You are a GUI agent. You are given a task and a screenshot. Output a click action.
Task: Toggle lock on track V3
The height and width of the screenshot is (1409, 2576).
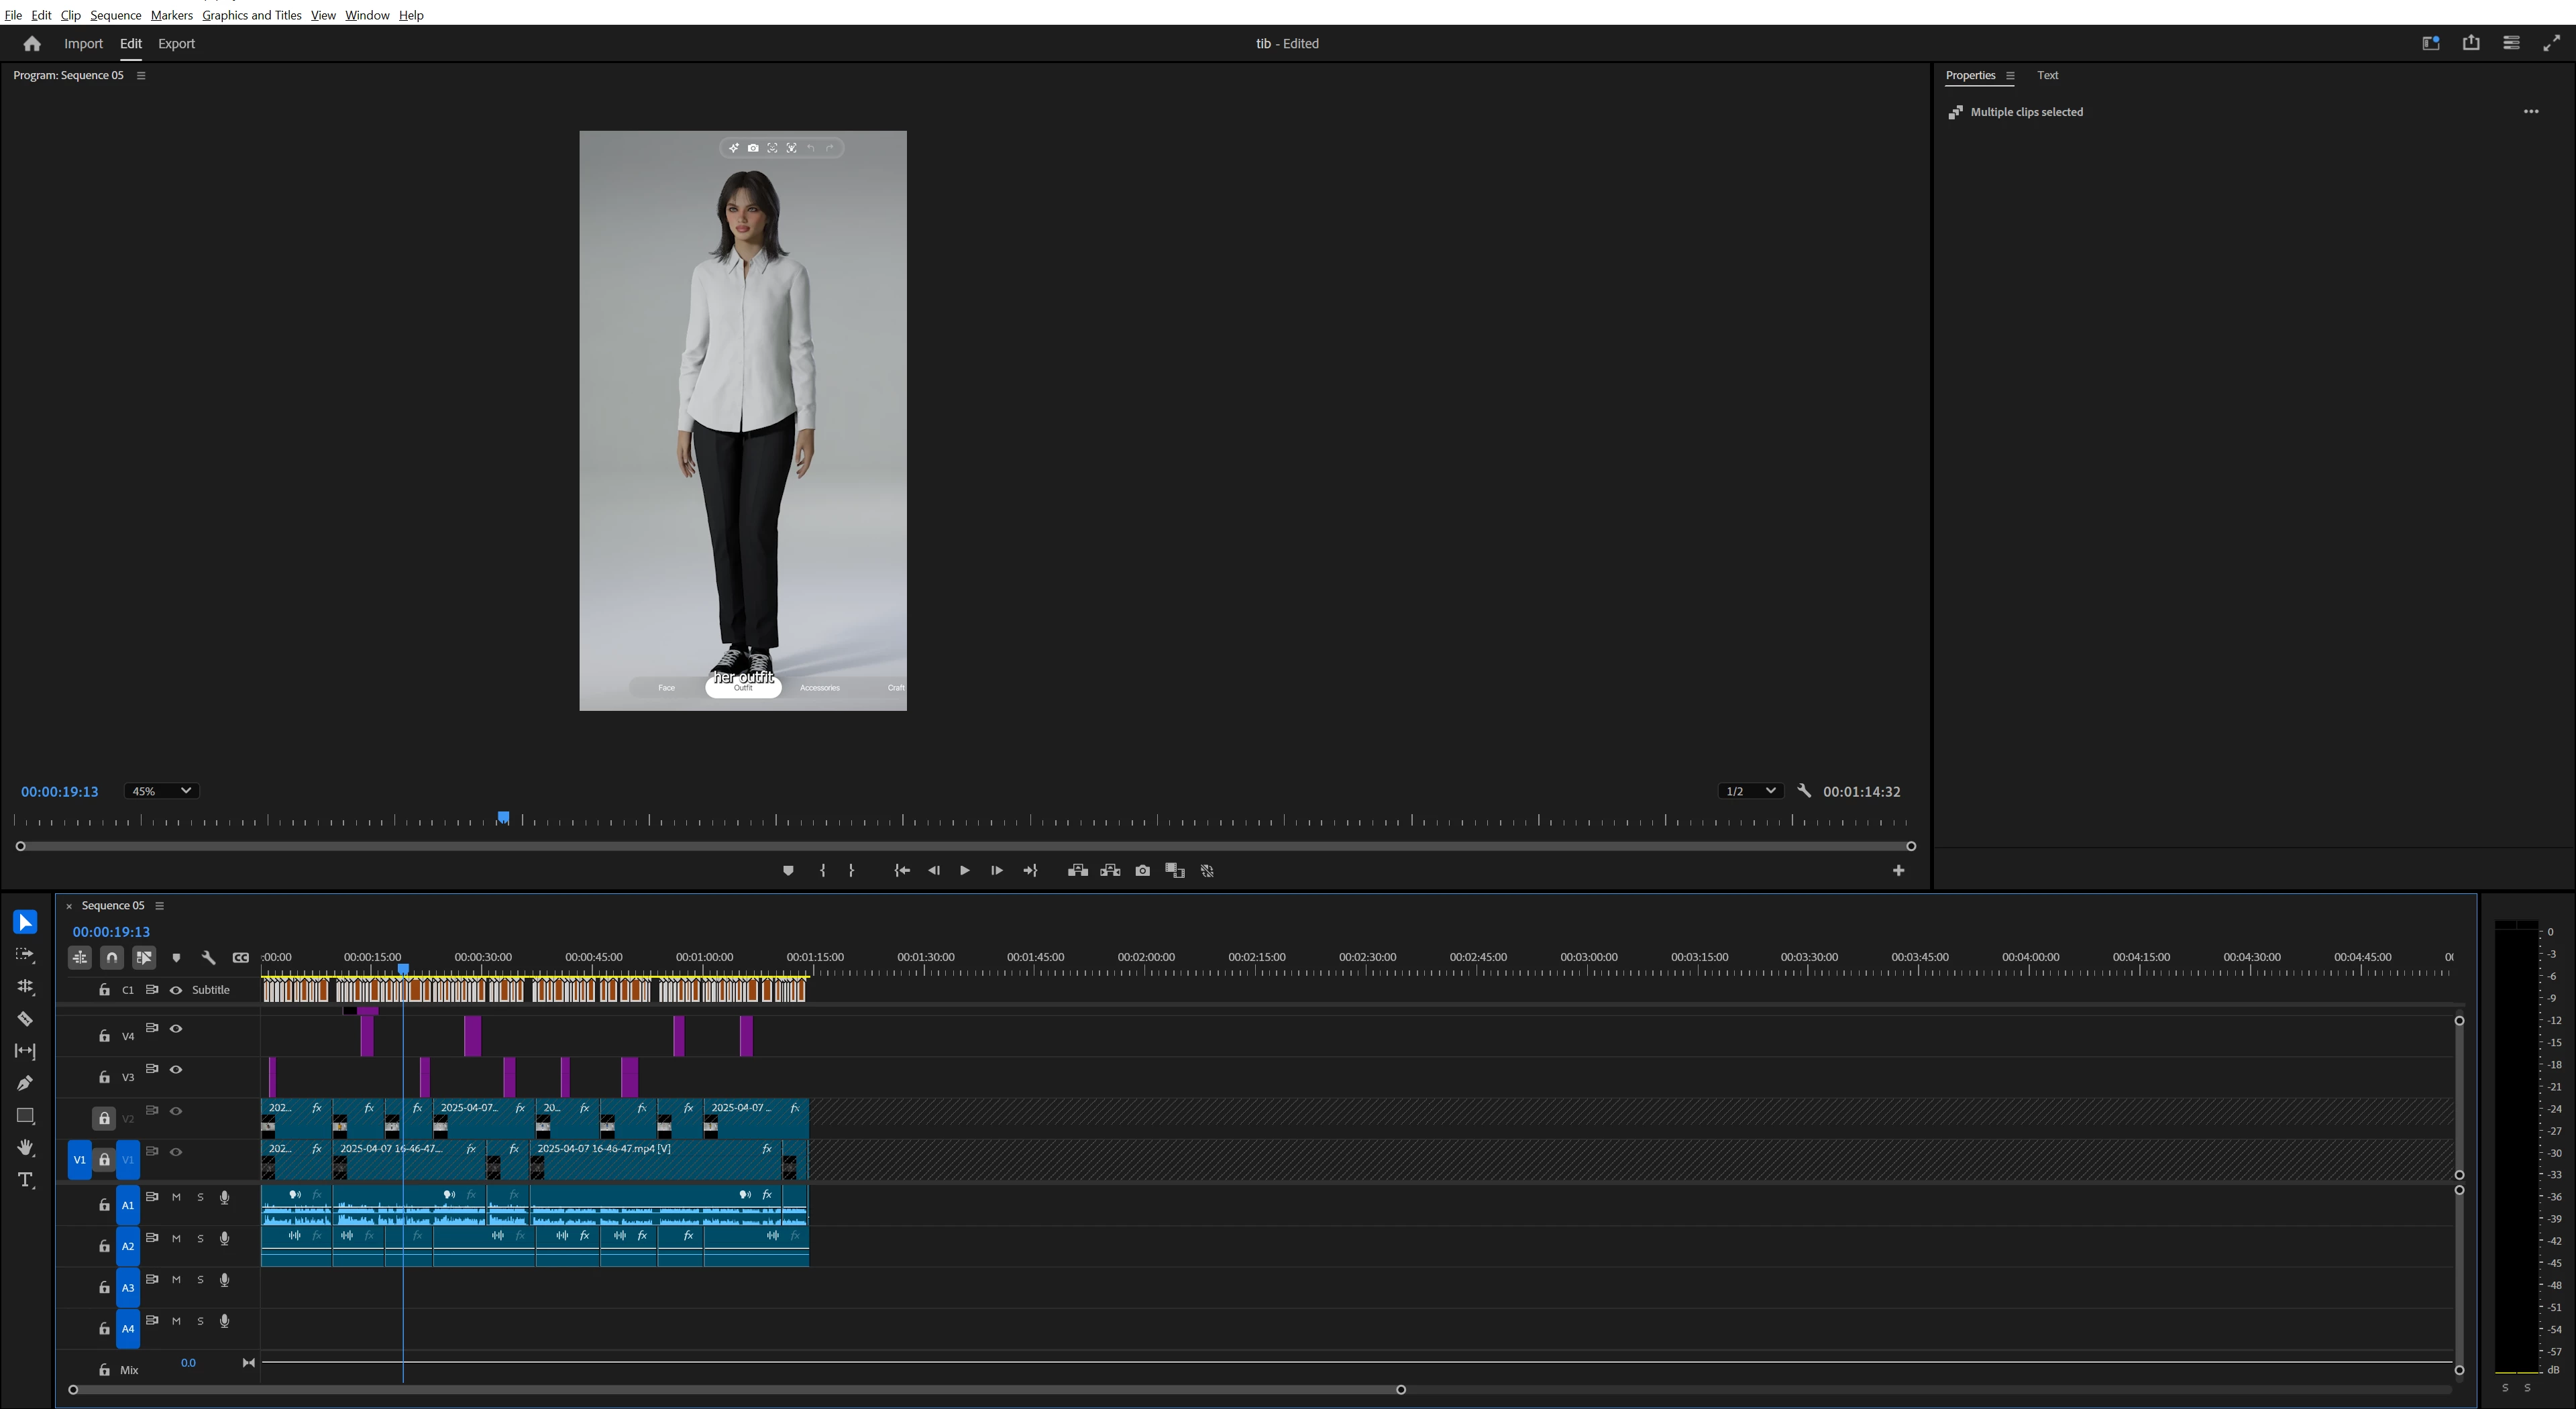click(104, 1078)
